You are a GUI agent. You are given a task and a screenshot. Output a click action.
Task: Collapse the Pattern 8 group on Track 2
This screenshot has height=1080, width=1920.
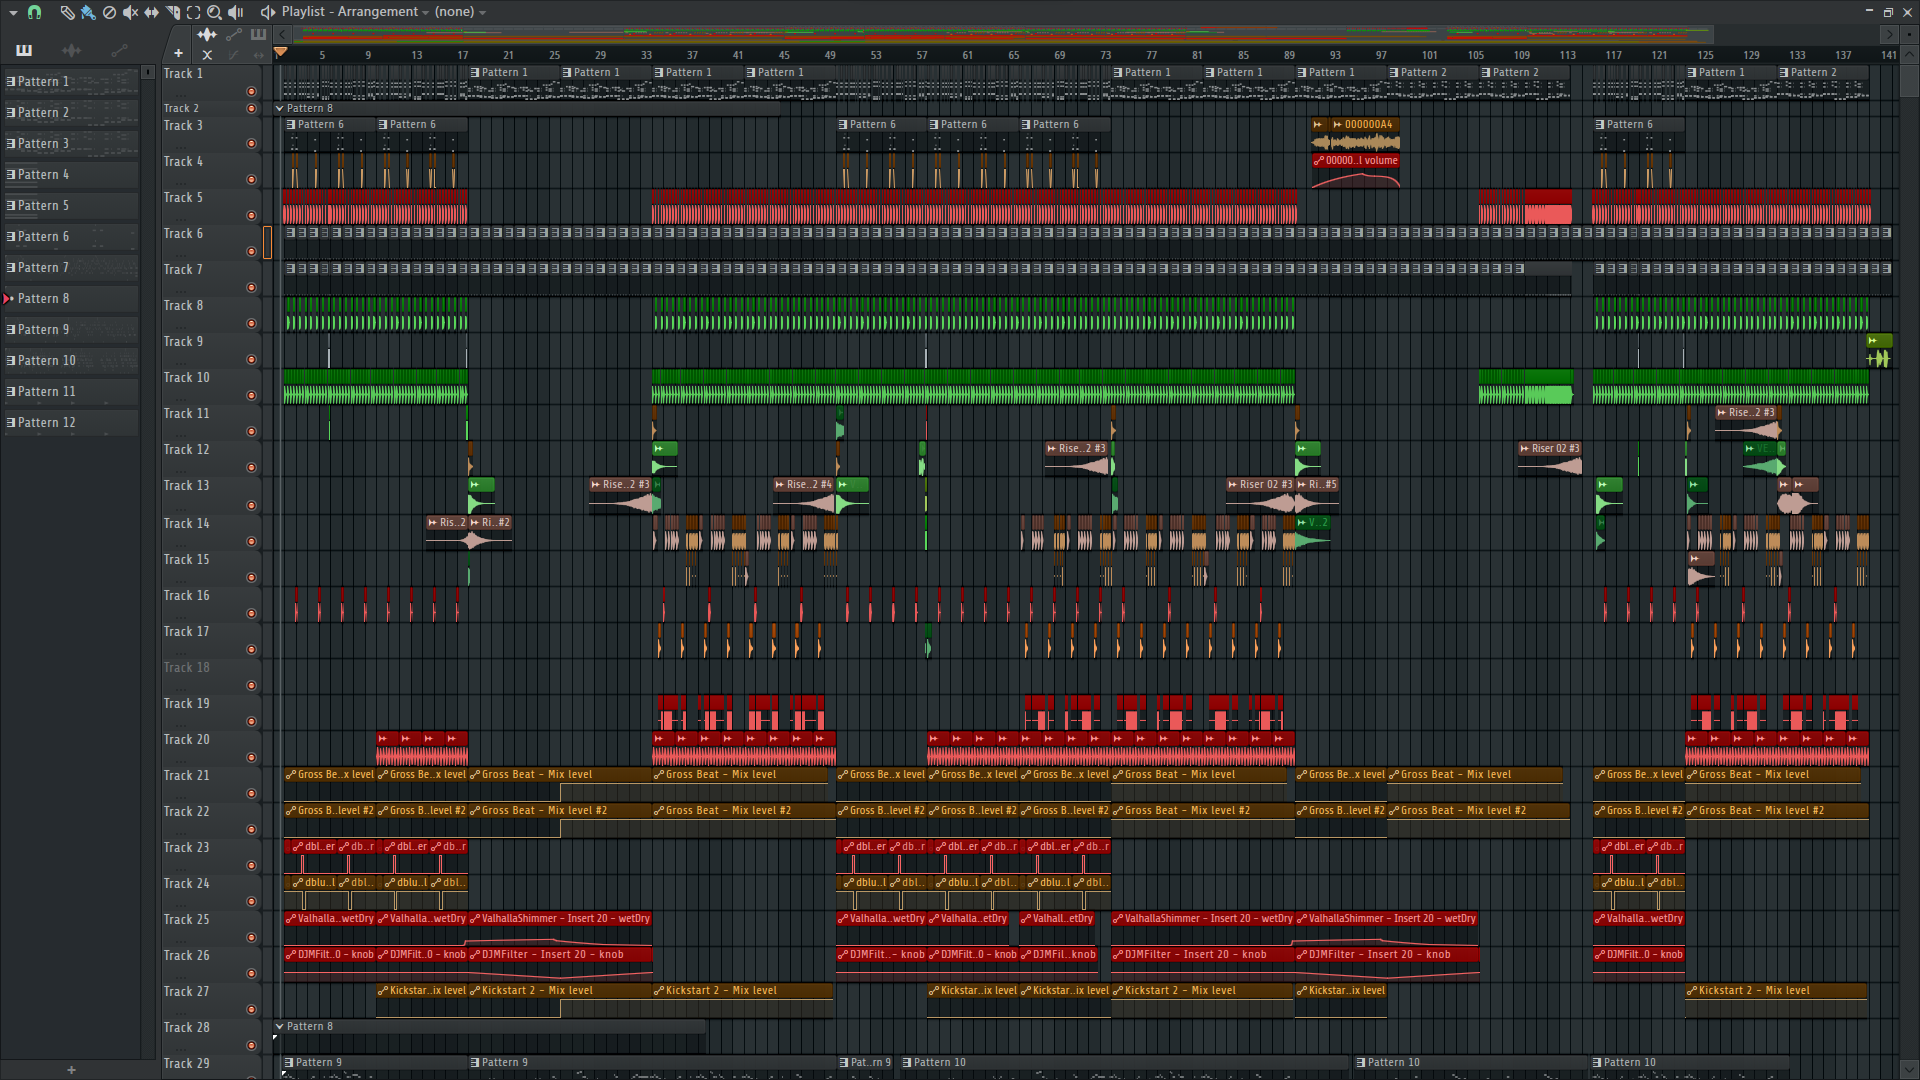pos(280,108)
